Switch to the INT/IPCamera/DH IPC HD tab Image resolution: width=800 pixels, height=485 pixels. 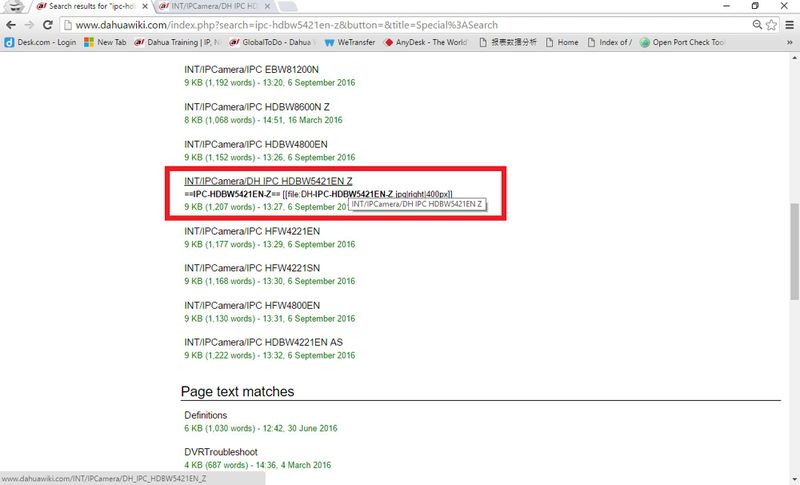click(214, 7)
